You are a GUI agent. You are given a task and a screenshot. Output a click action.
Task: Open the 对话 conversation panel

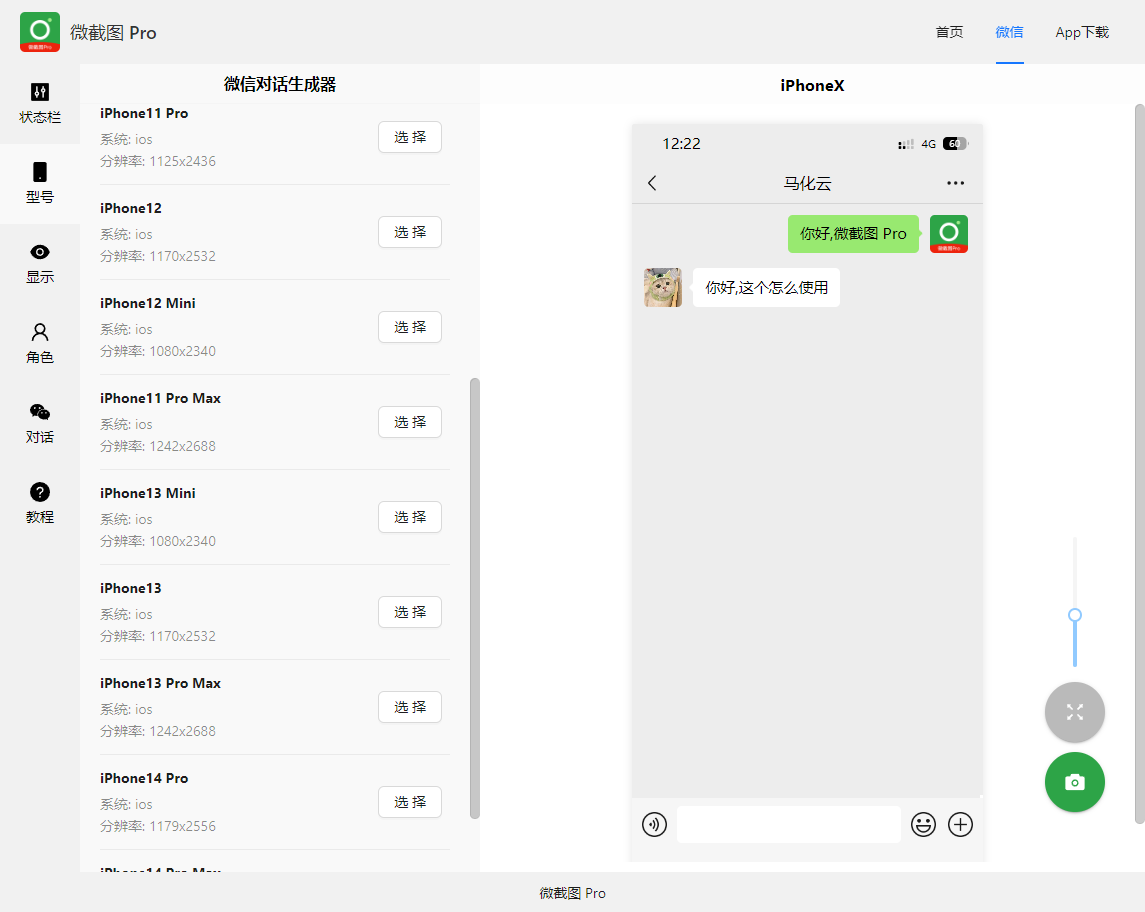coord(40,424)
